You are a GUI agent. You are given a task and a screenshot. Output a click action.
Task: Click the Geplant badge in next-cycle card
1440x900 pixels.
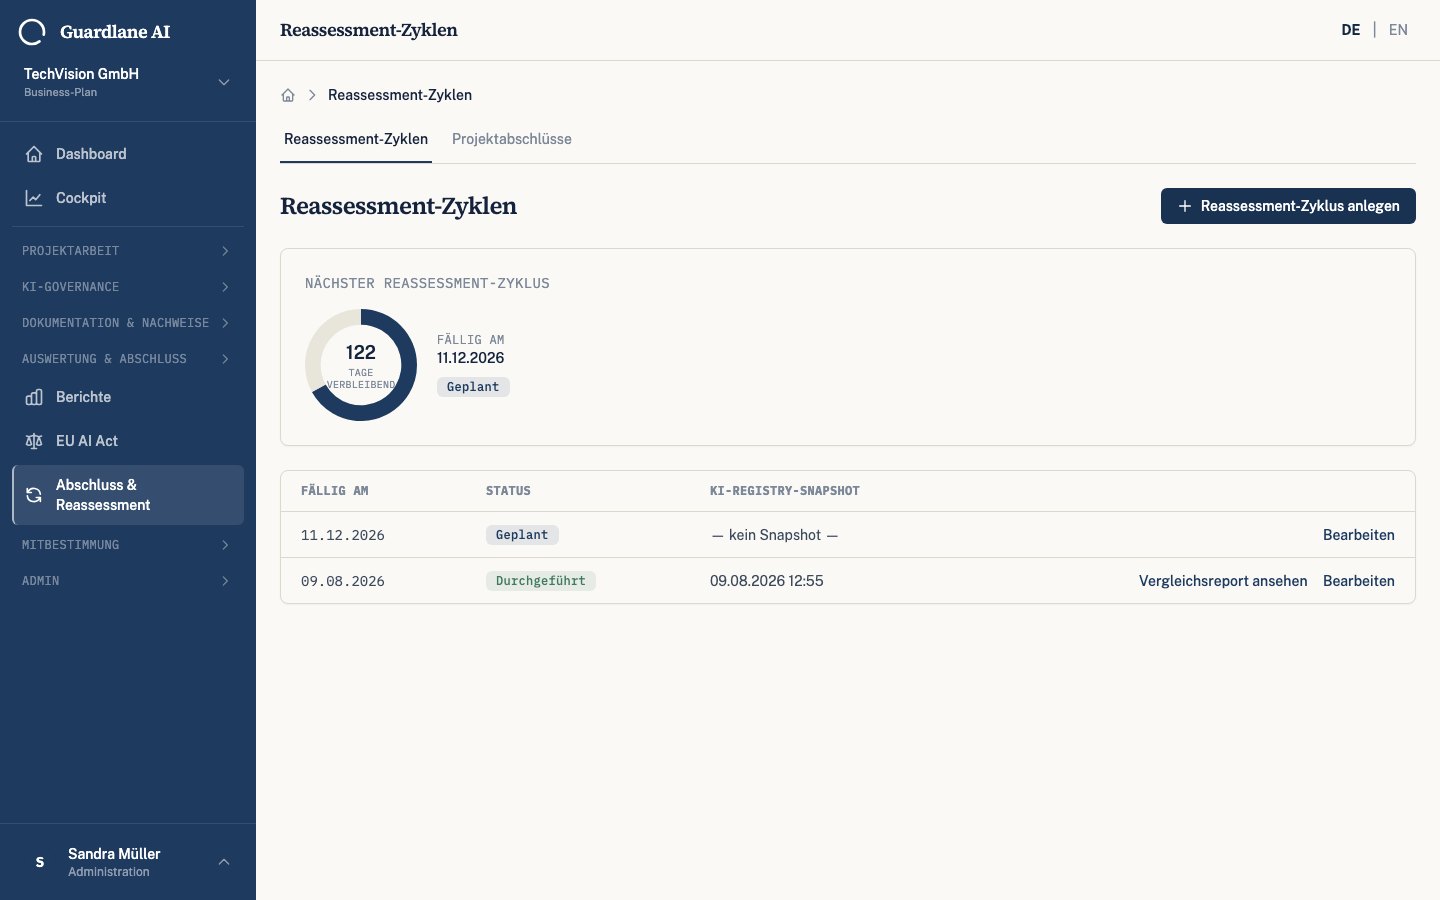[473, 387]
